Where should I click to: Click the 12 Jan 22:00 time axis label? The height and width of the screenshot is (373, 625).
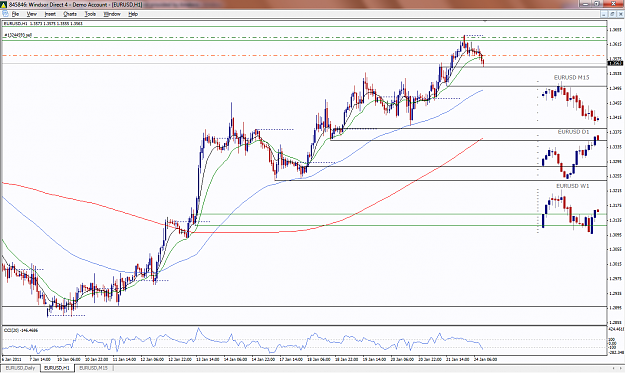pyautogui.click(x=180, y=359)
